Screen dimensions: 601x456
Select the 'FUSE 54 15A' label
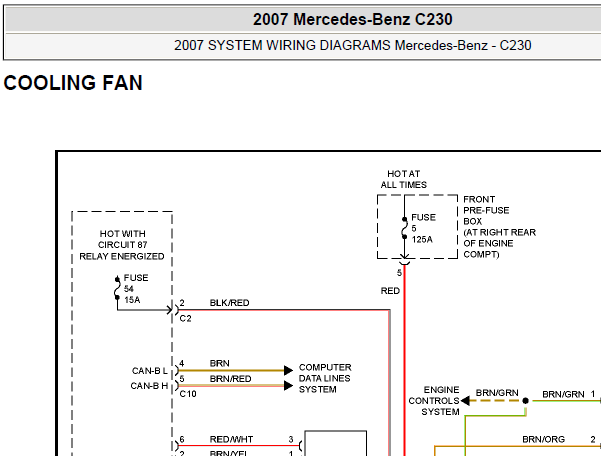[136, 289]
